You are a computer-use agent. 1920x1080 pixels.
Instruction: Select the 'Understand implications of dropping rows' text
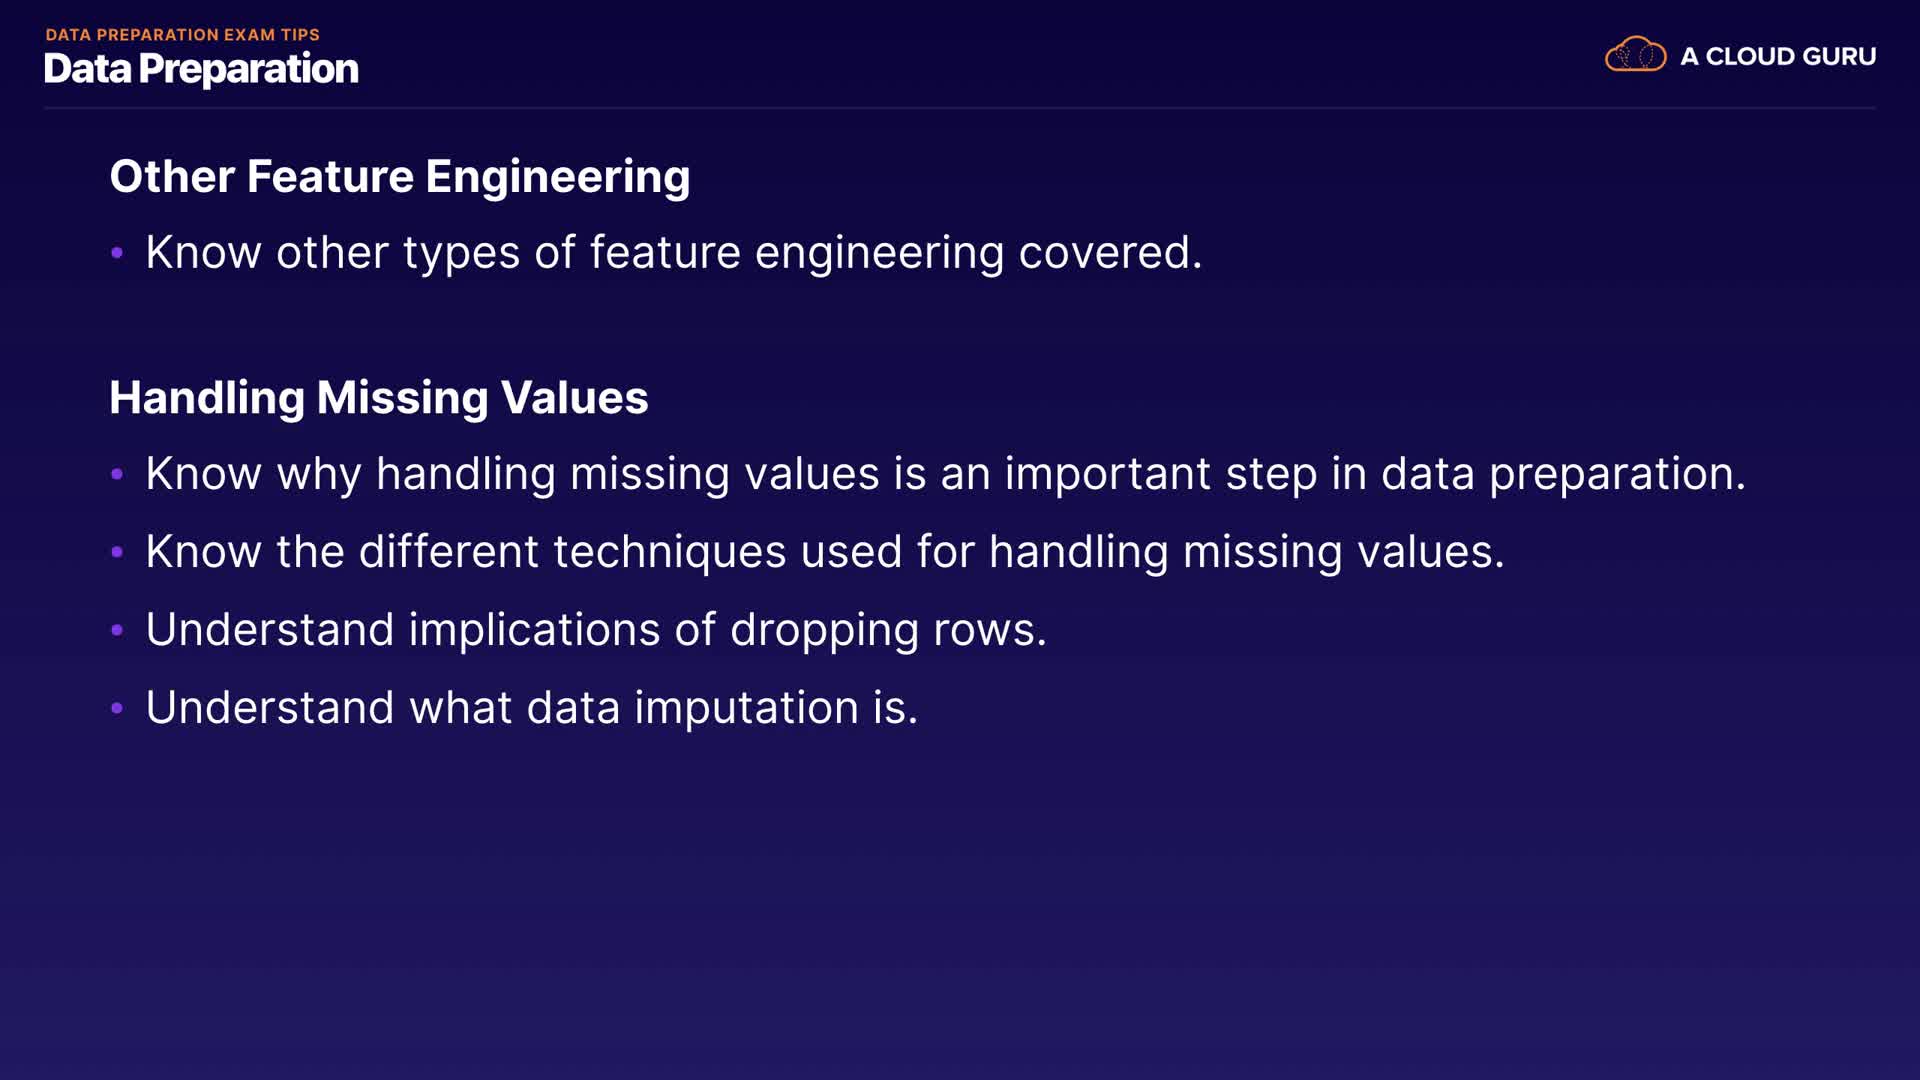point(595,630)
